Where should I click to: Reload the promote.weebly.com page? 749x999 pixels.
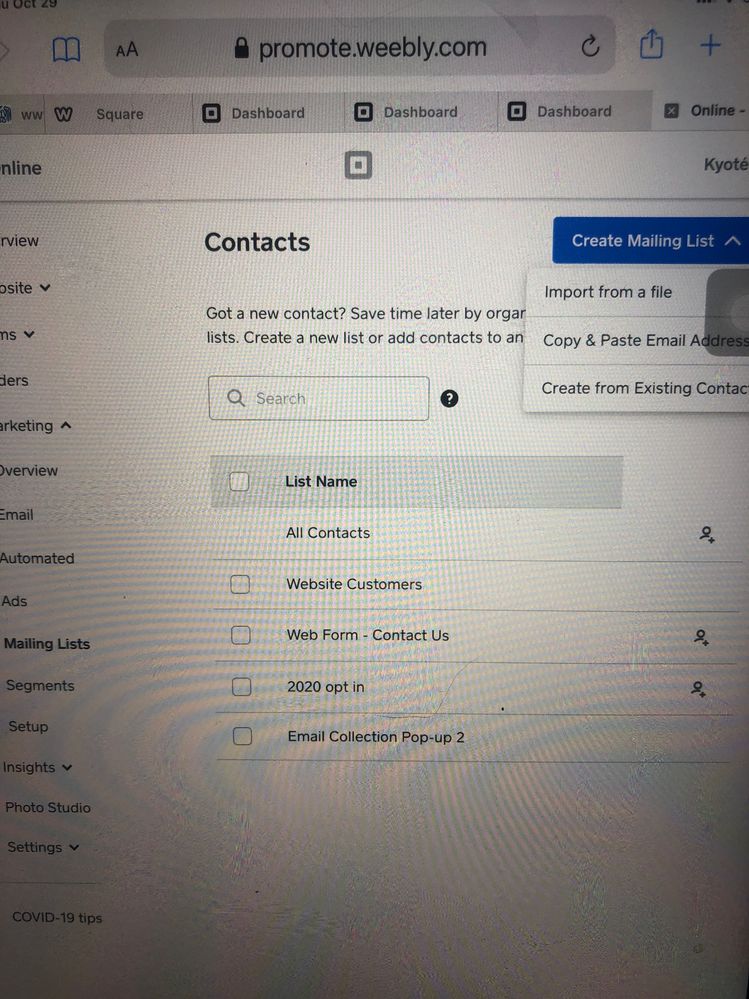[x=590, y=46]
